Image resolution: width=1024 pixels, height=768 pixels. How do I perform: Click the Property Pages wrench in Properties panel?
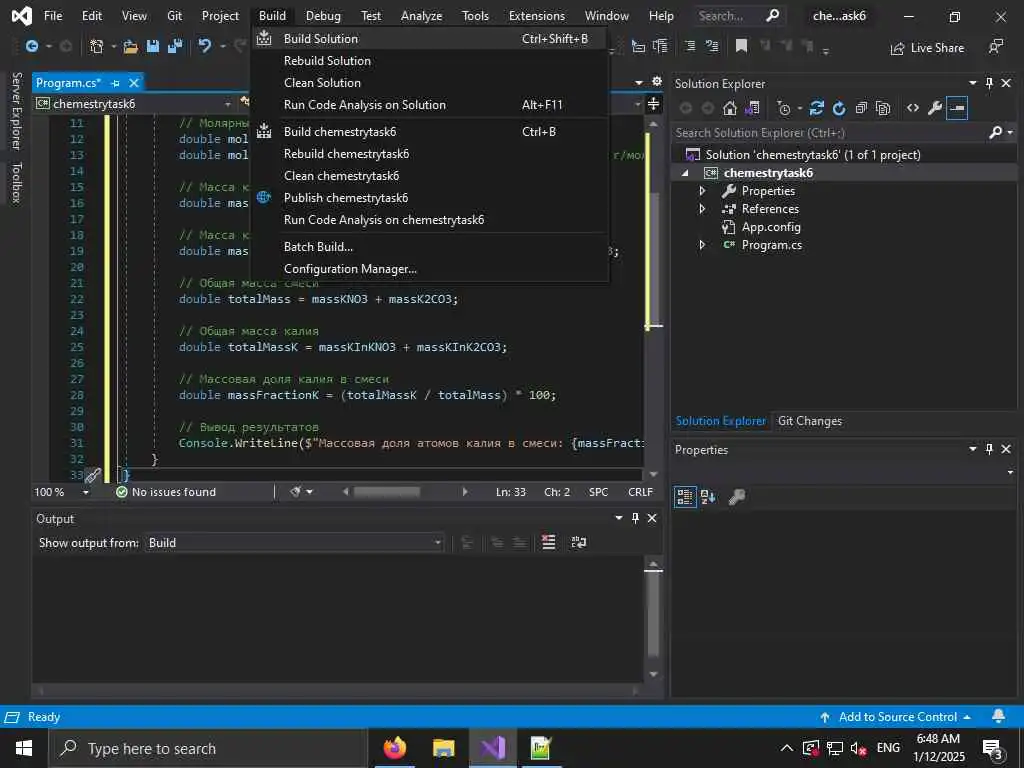click(x=737, y=497)
